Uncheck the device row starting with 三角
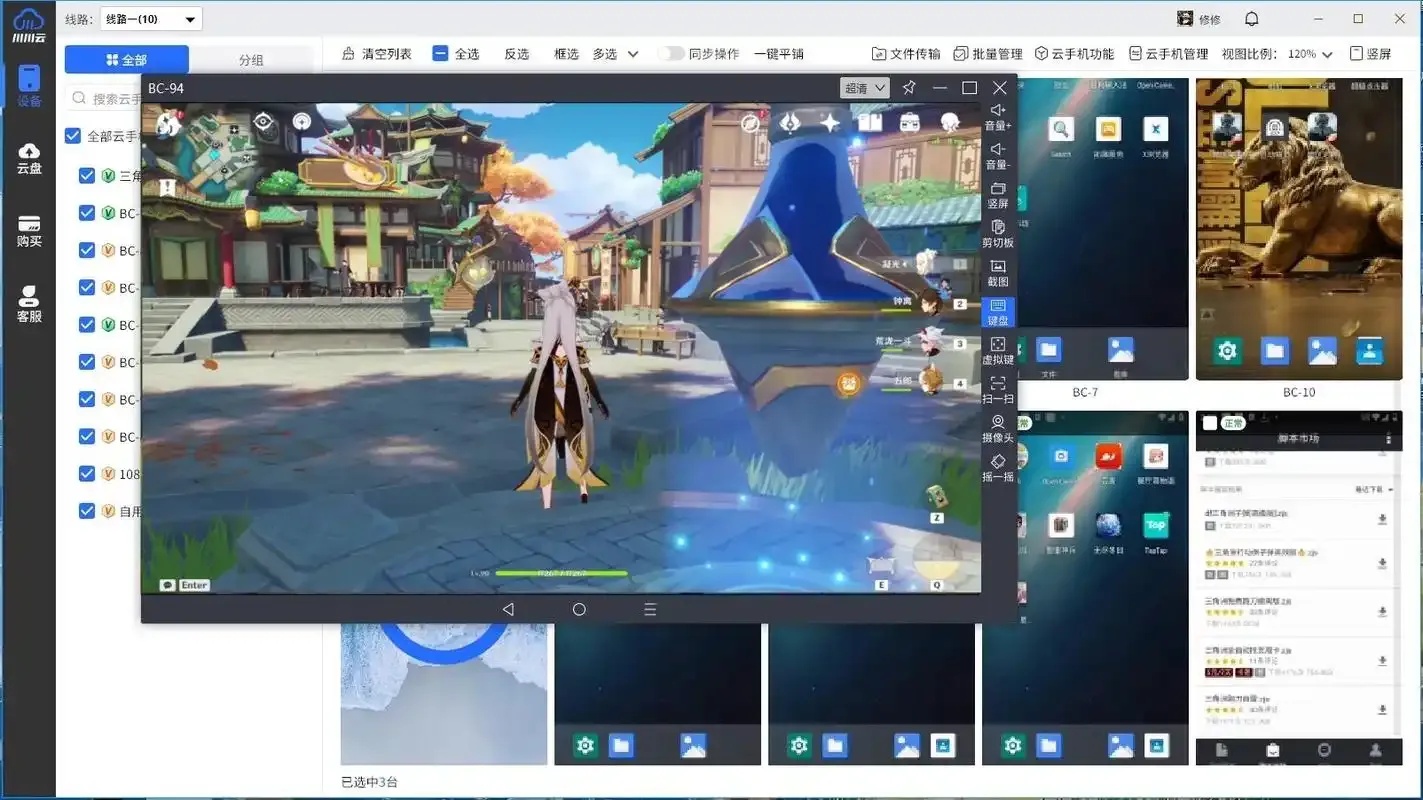 tap(87, 176)
